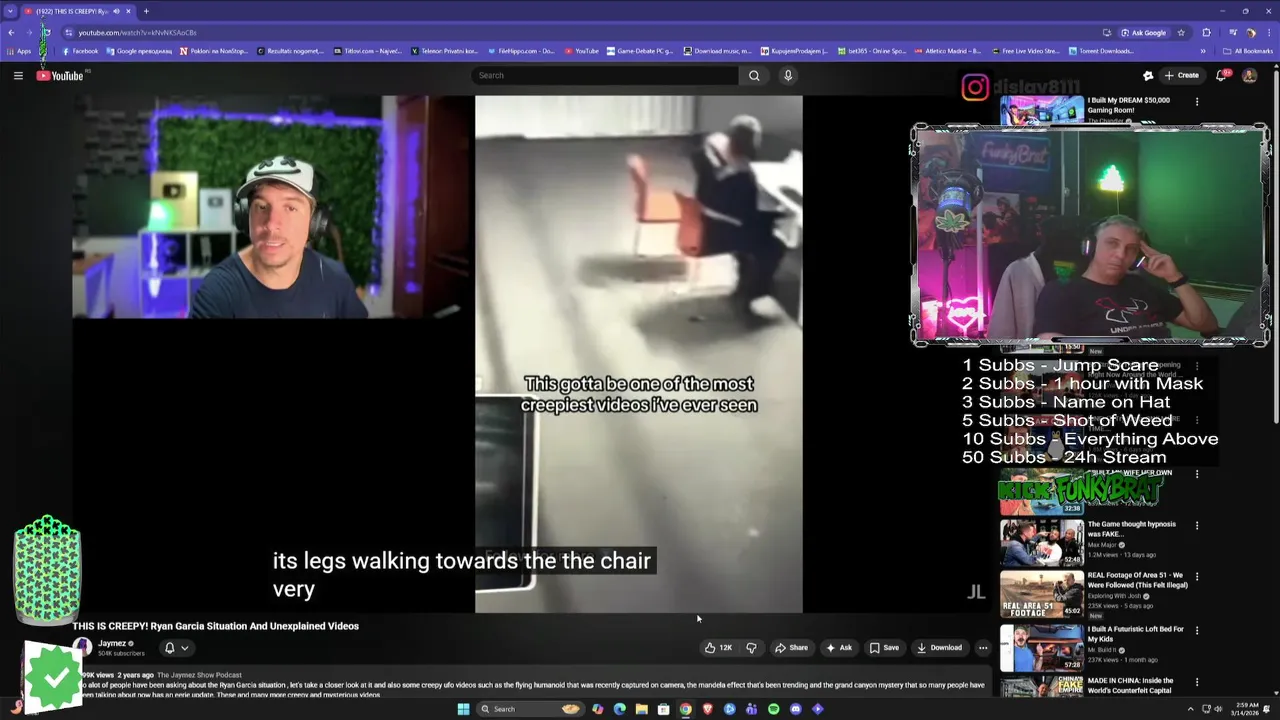
Task: Open Microsoft Store from the taskbar
Action: point(664,709)
